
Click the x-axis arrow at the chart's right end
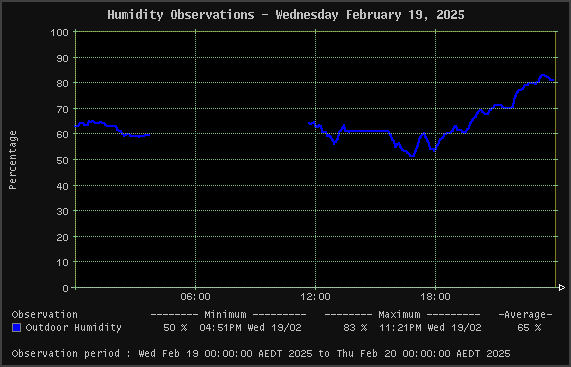tap(562, 288)
